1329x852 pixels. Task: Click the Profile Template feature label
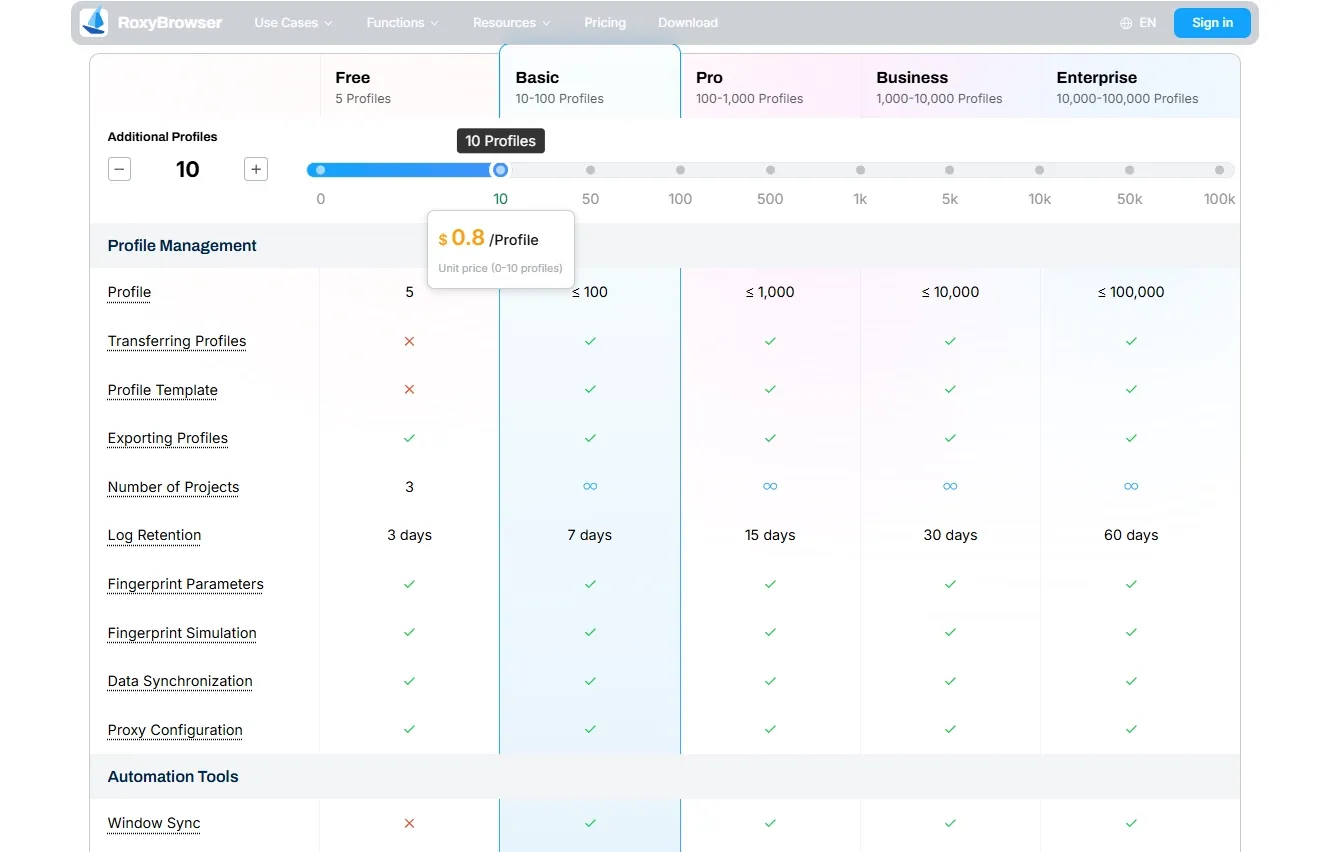(x=163, y=390)
